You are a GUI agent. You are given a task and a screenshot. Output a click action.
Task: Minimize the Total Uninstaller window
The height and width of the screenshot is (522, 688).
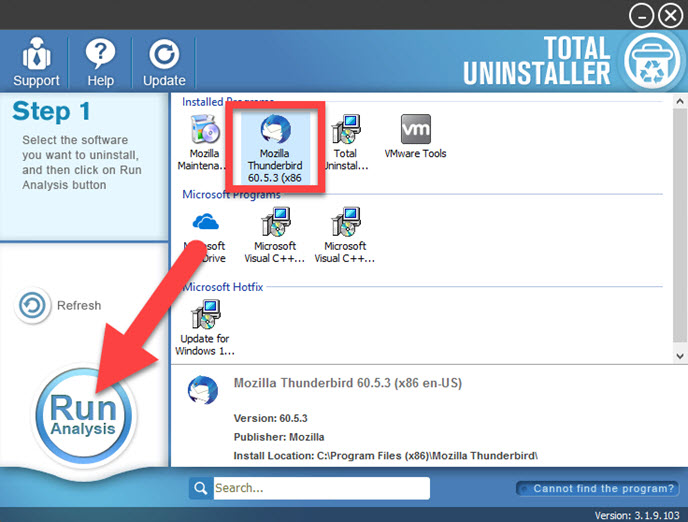point(641,16)
